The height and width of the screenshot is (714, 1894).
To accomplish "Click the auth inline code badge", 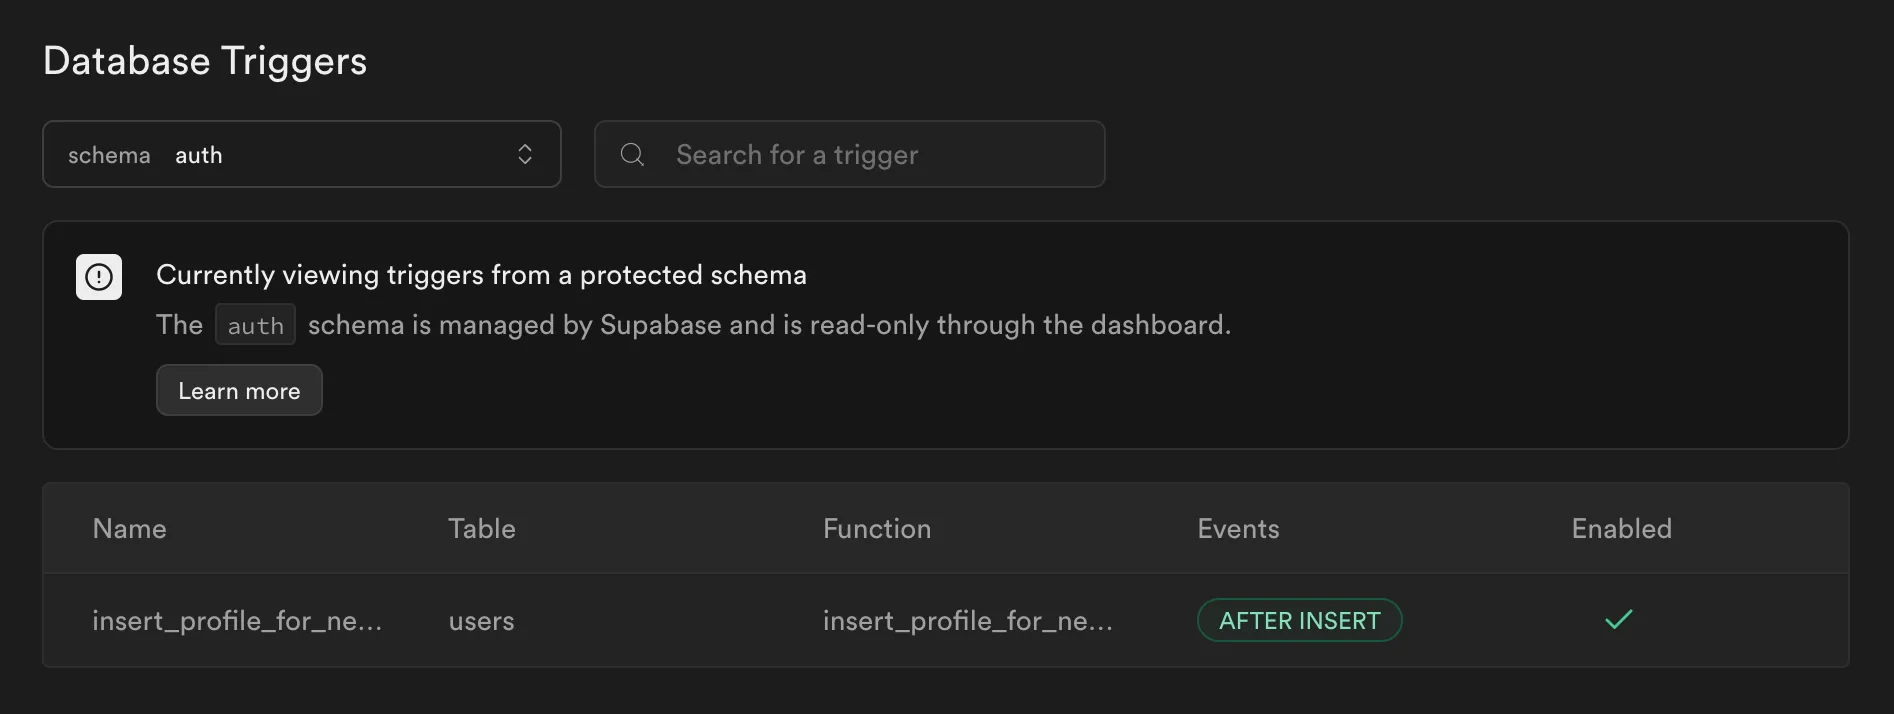I will click(x=255, y=324).
